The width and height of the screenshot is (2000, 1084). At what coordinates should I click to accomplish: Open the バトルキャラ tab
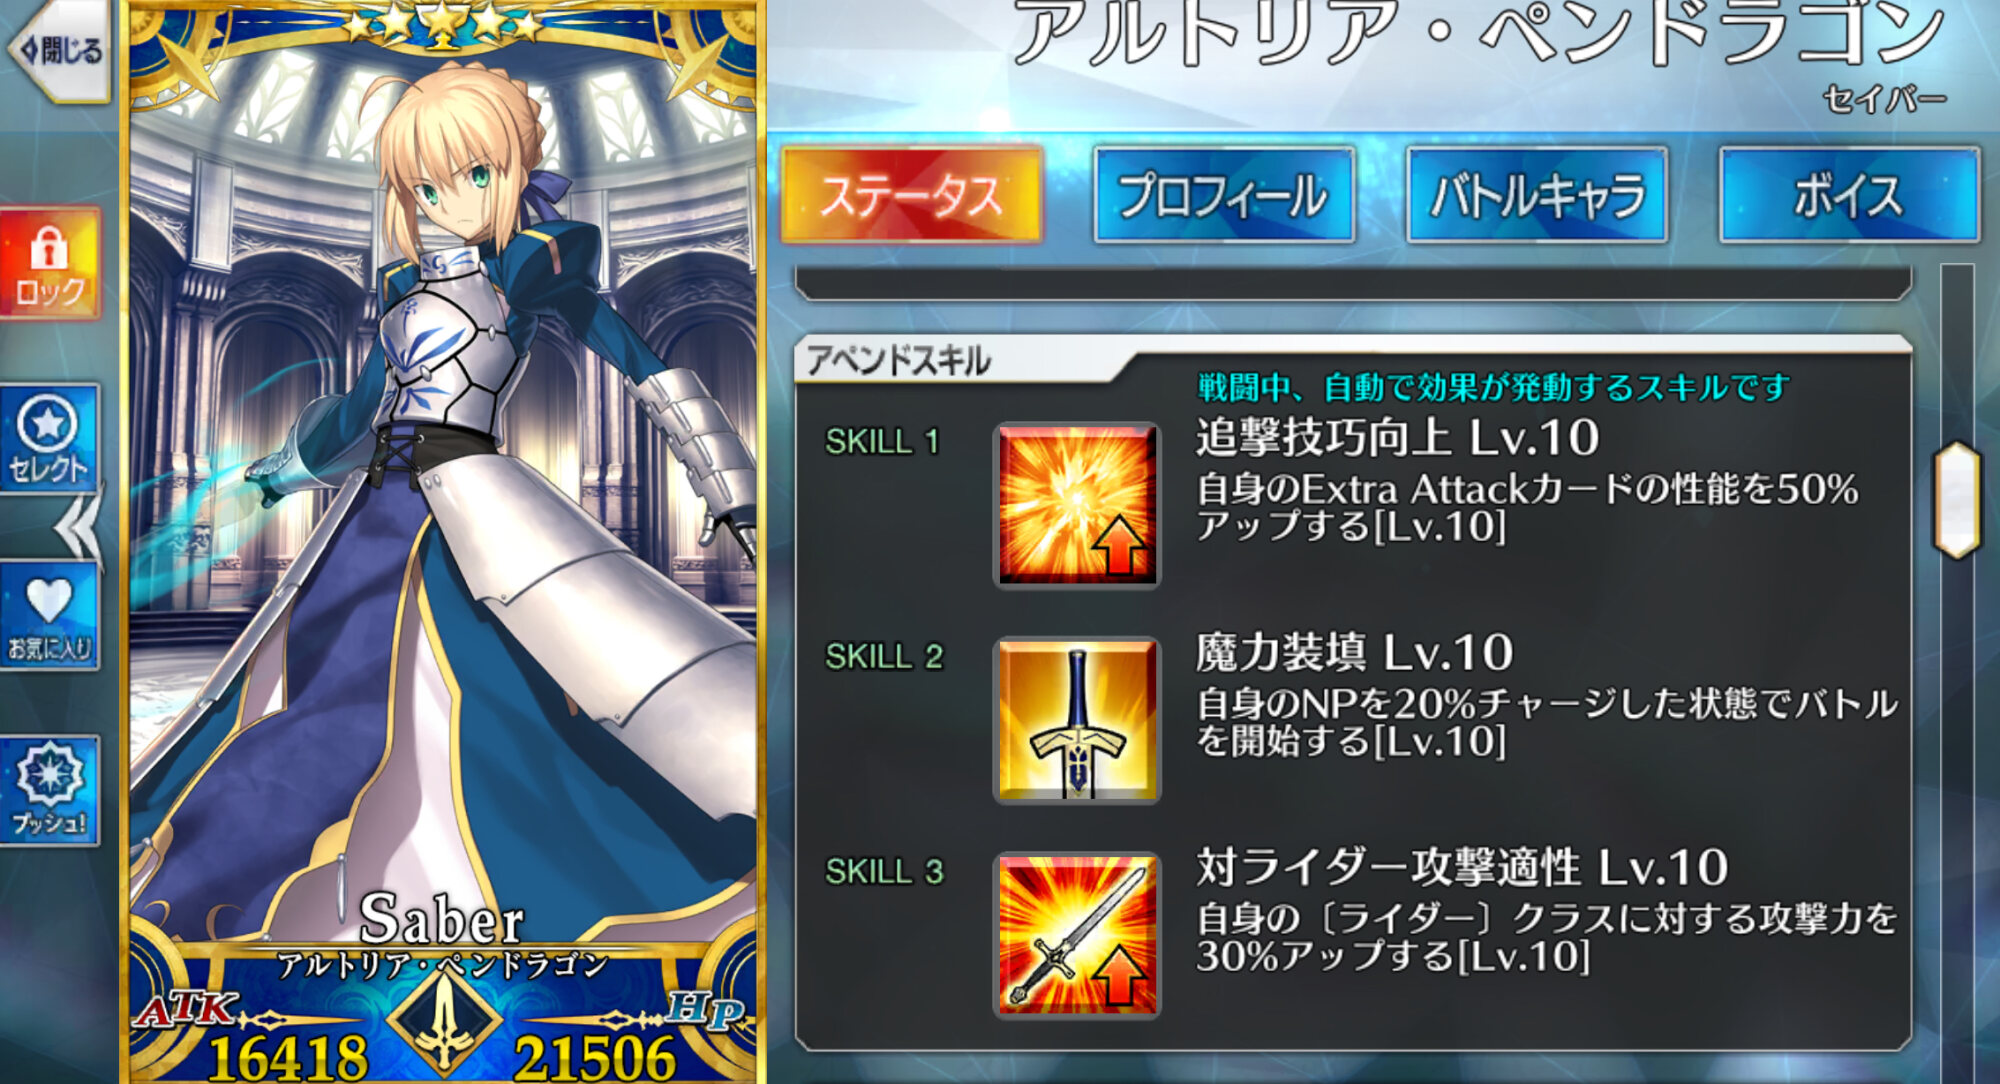pyautogui.click(x=1537, y=195)
